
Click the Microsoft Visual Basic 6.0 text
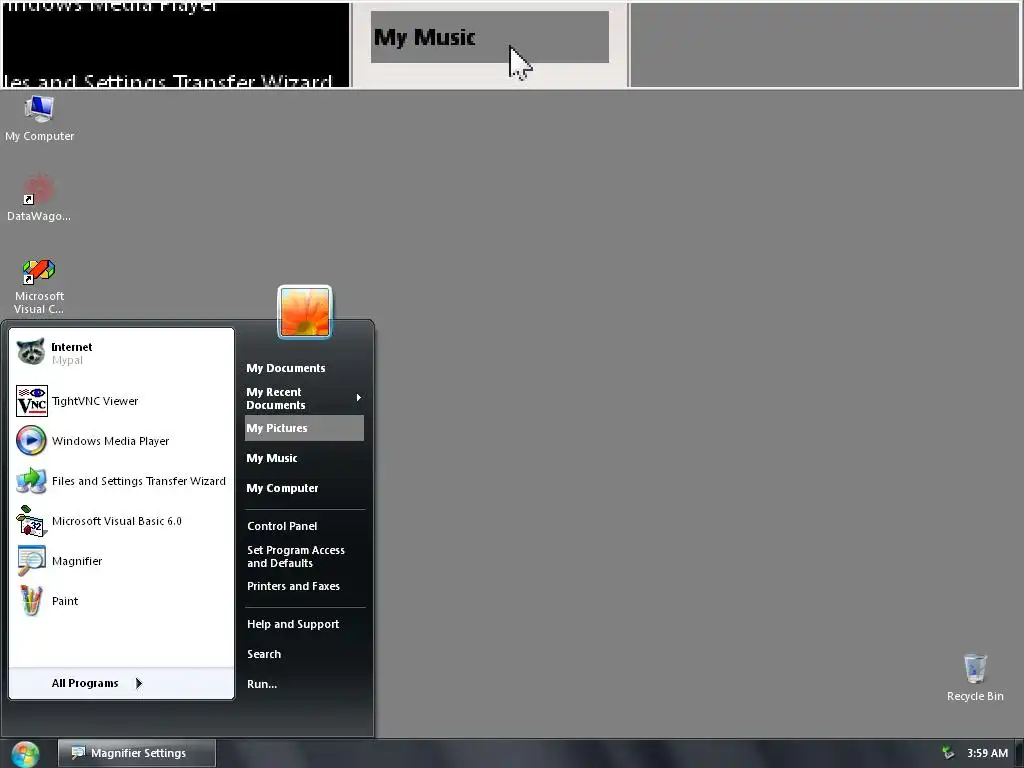click(117, 521)
